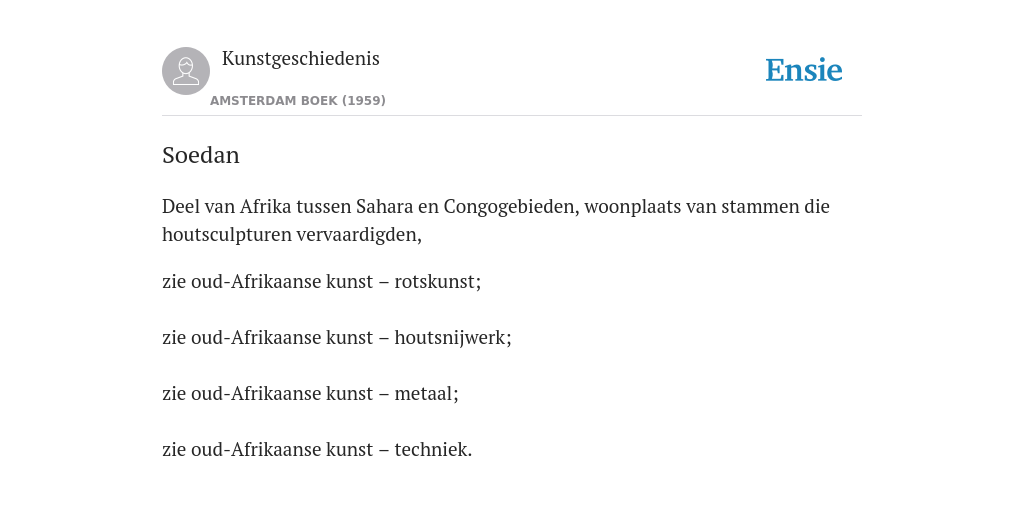Screen dimensions: 1024x512
Task: Click the word 'houtsnijwerk;'
Action: (x=453, y=338)
